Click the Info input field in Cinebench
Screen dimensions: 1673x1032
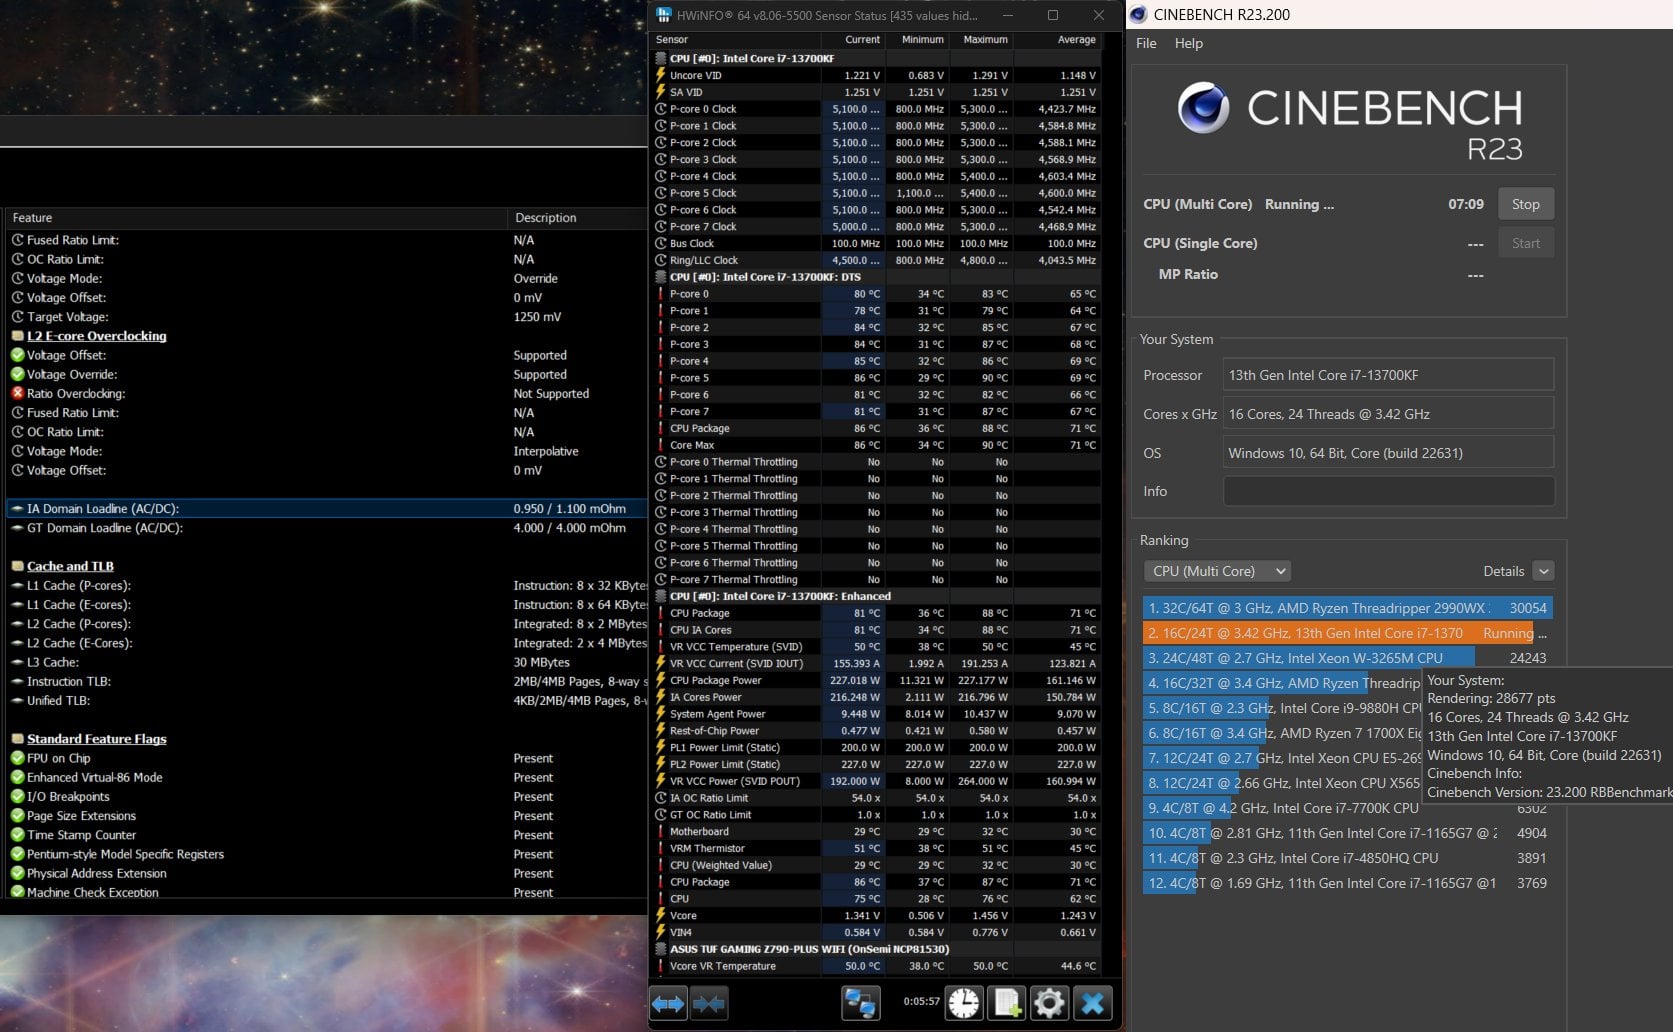point(1388,491)
